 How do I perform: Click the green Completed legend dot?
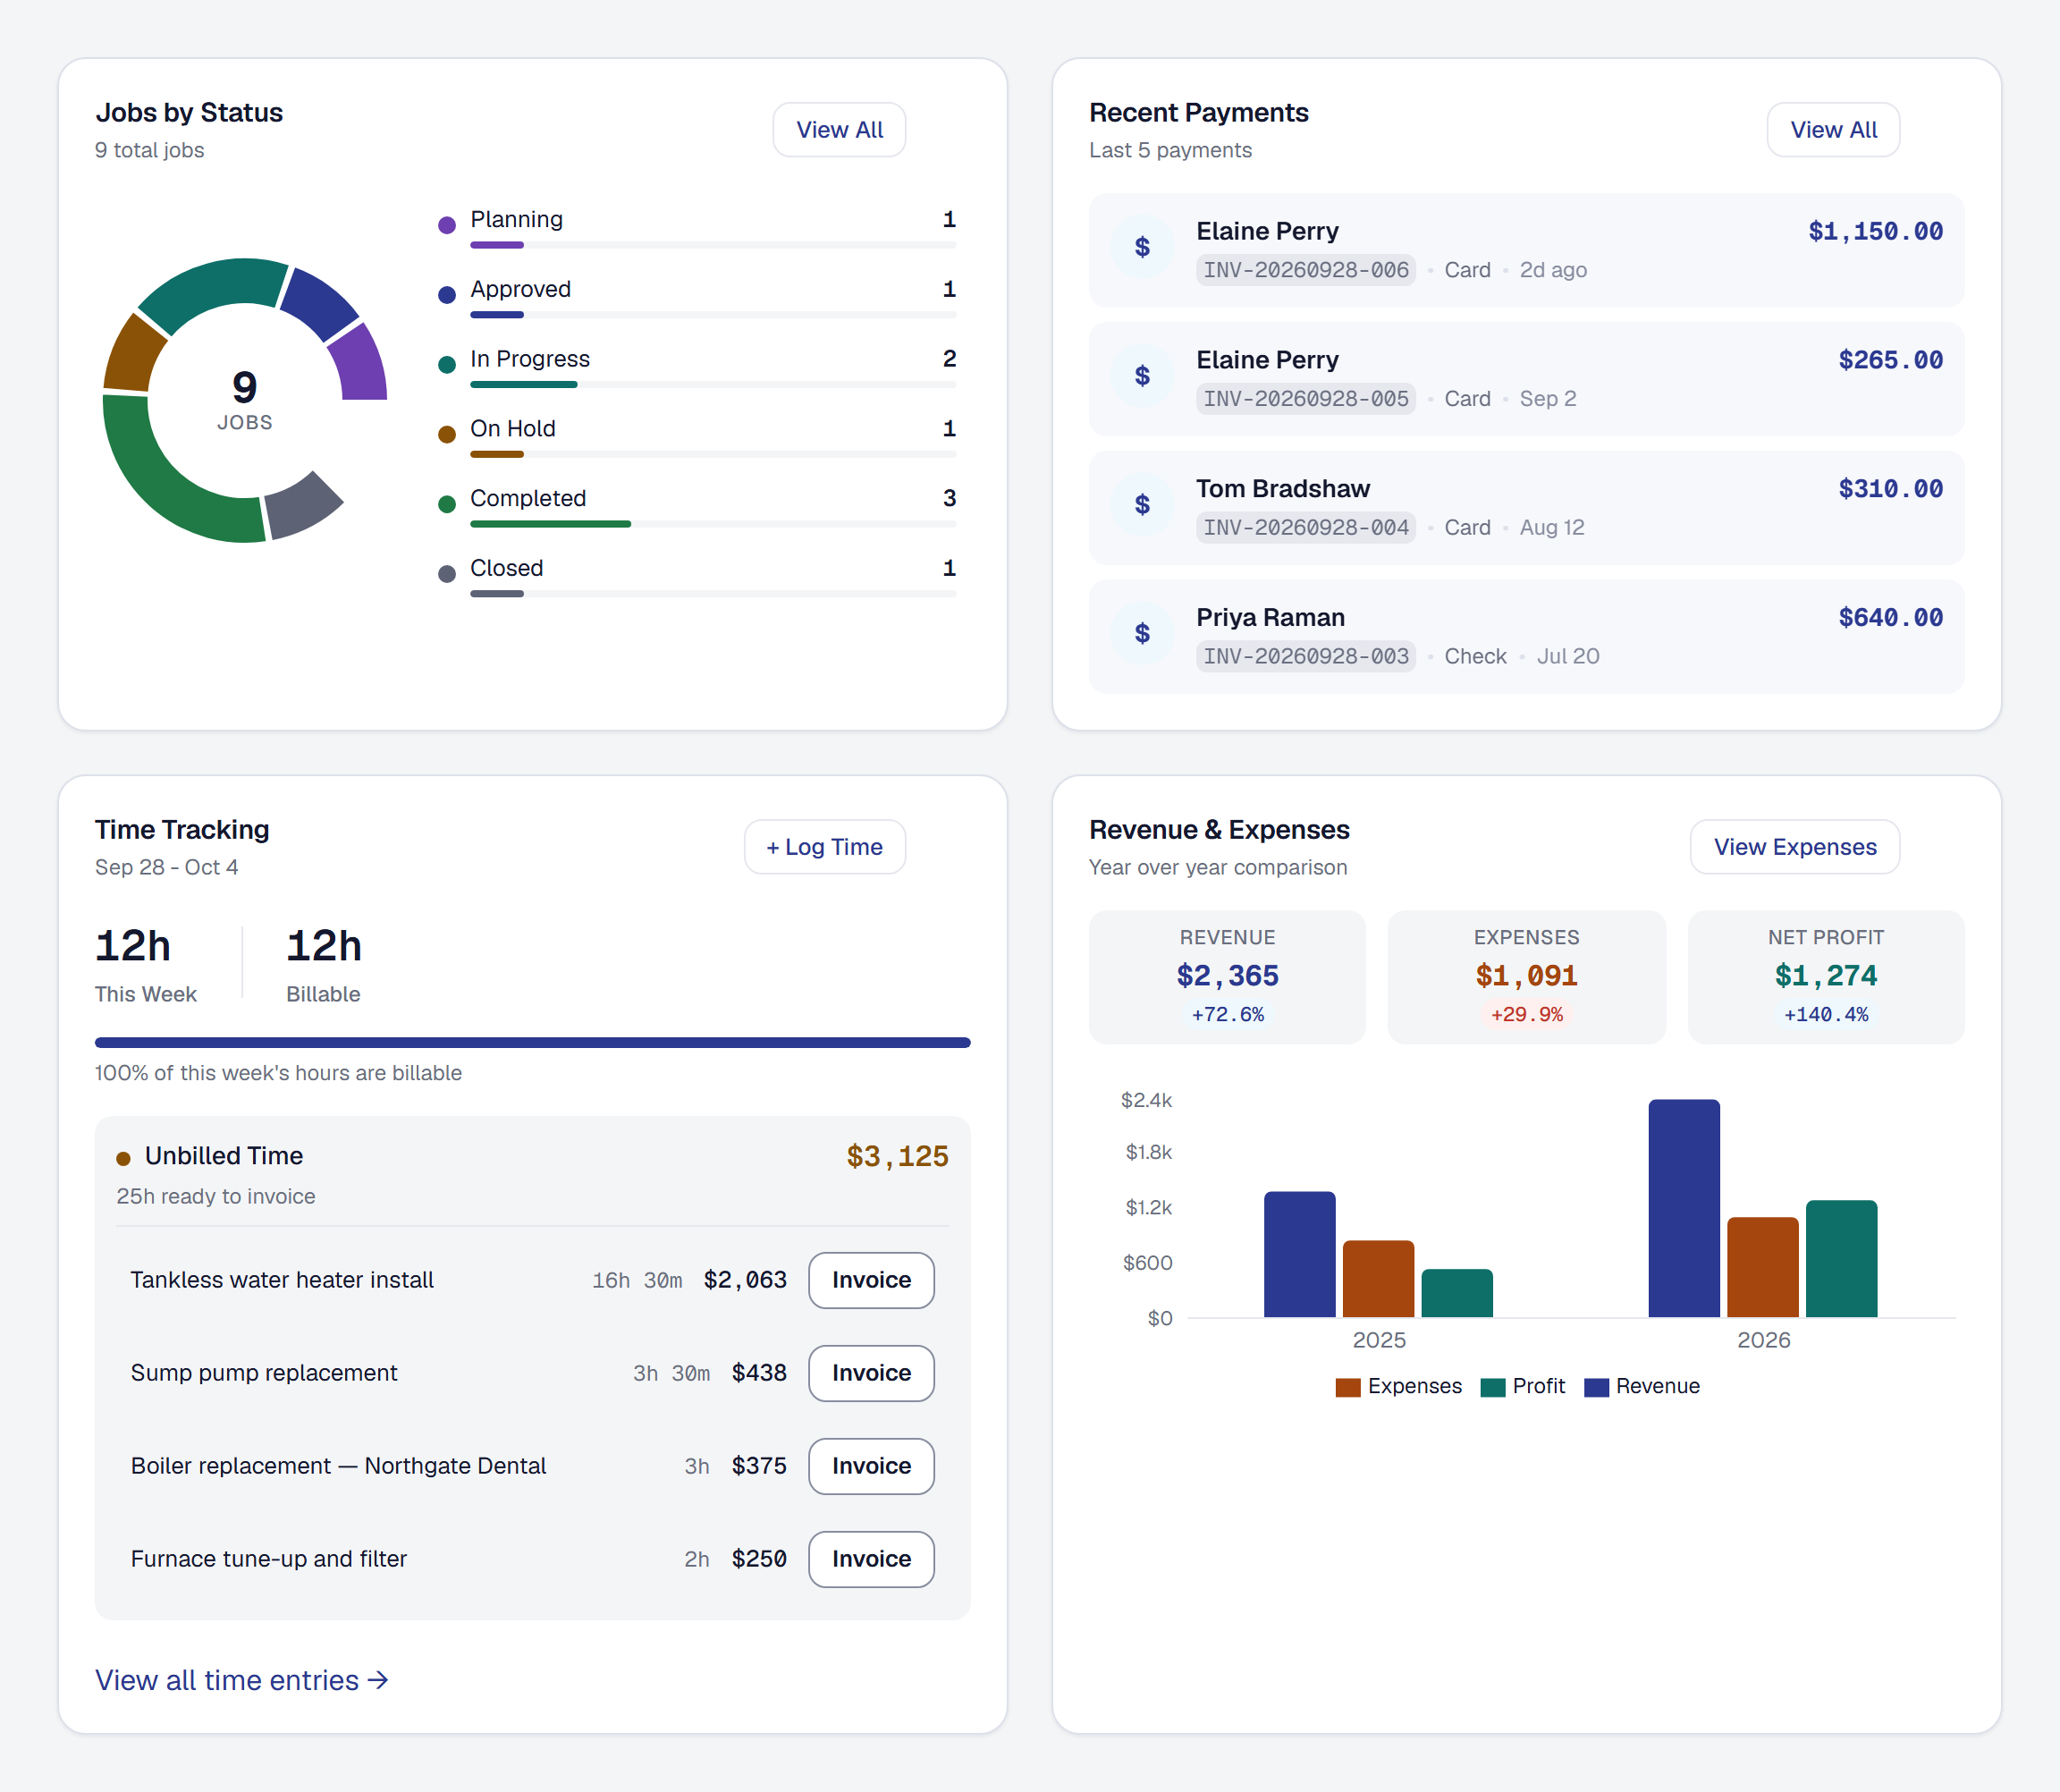(447, 504)
